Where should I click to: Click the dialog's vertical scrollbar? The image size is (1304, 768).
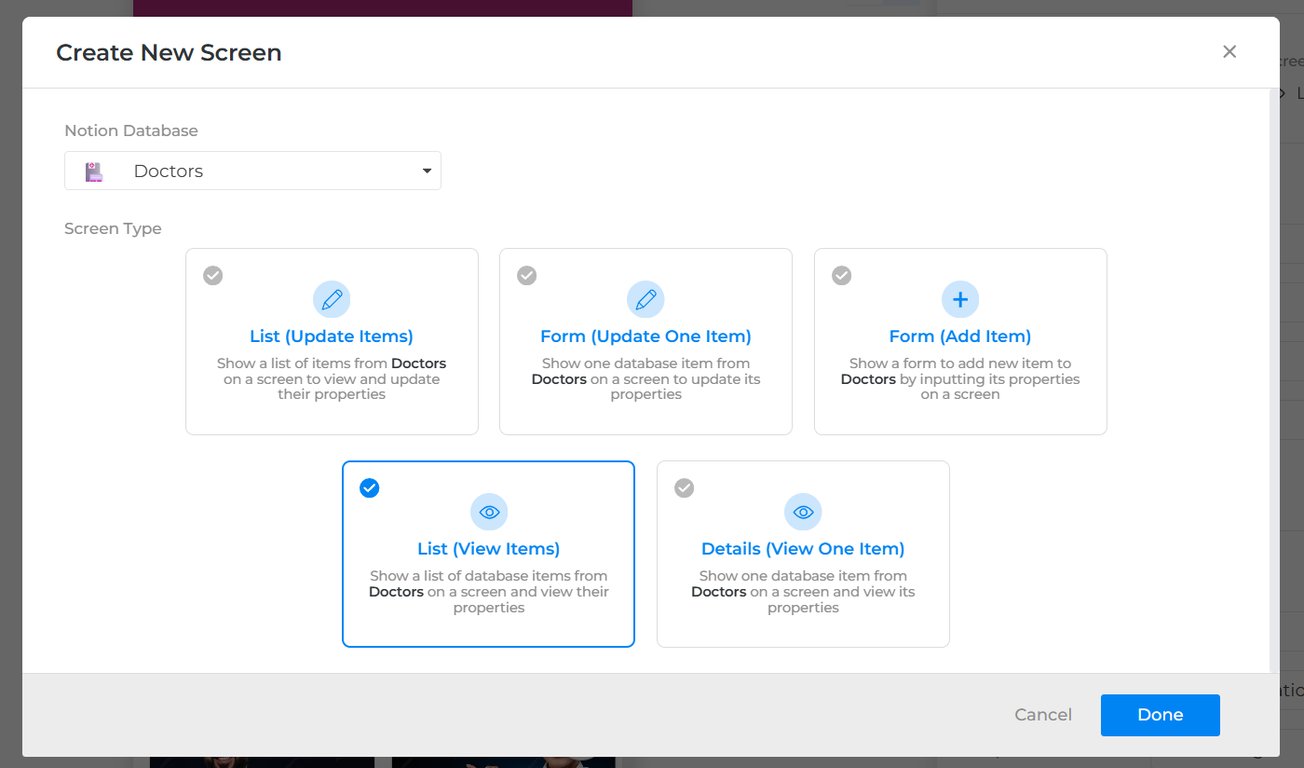(1274, 380)
